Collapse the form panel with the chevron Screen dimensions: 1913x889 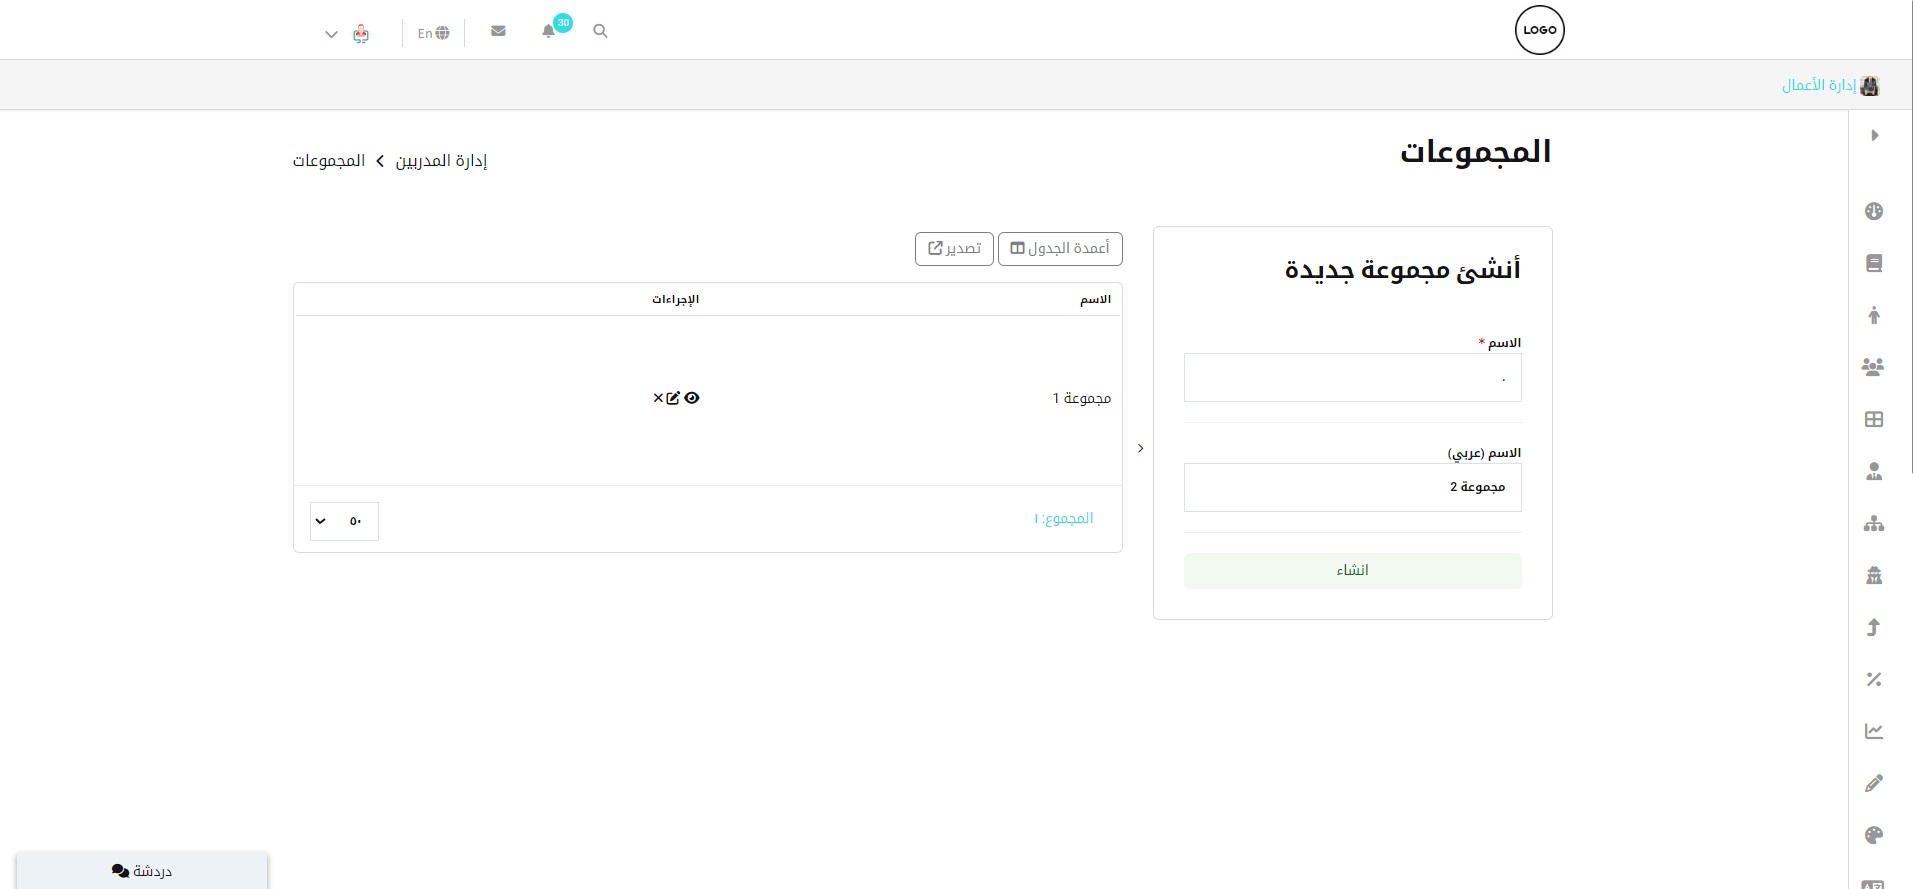1140,448
